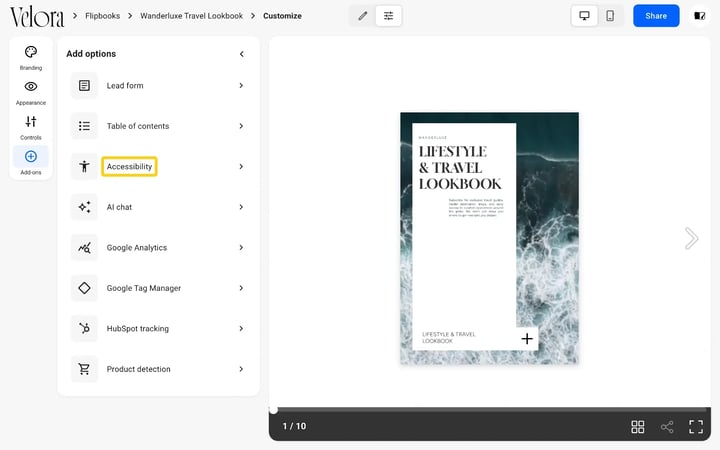Click the Google Tag Manager diamond icon
Image resolution: width=720 pixels, height=450 pixels.
tap(84, 288)
